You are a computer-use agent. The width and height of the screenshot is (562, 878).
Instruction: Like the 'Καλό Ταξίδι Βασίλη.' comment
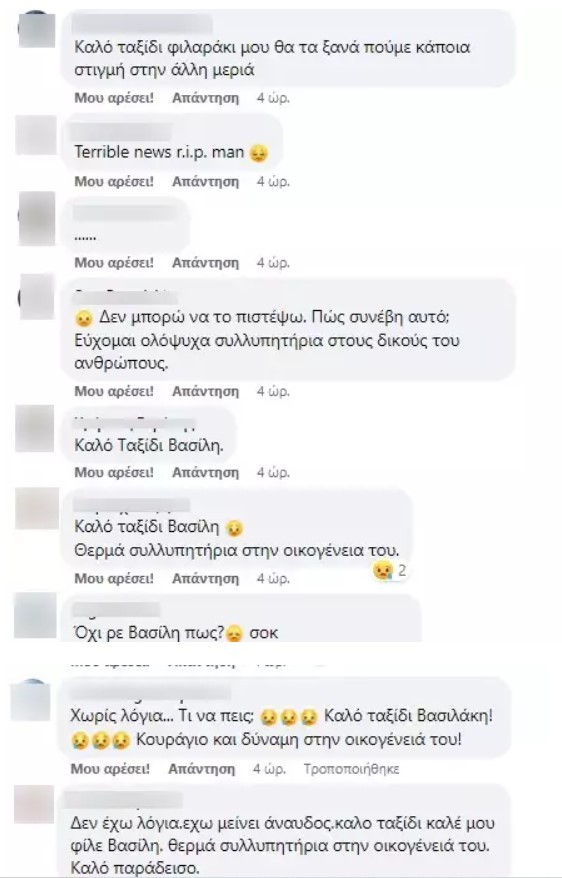click(114, 473)
